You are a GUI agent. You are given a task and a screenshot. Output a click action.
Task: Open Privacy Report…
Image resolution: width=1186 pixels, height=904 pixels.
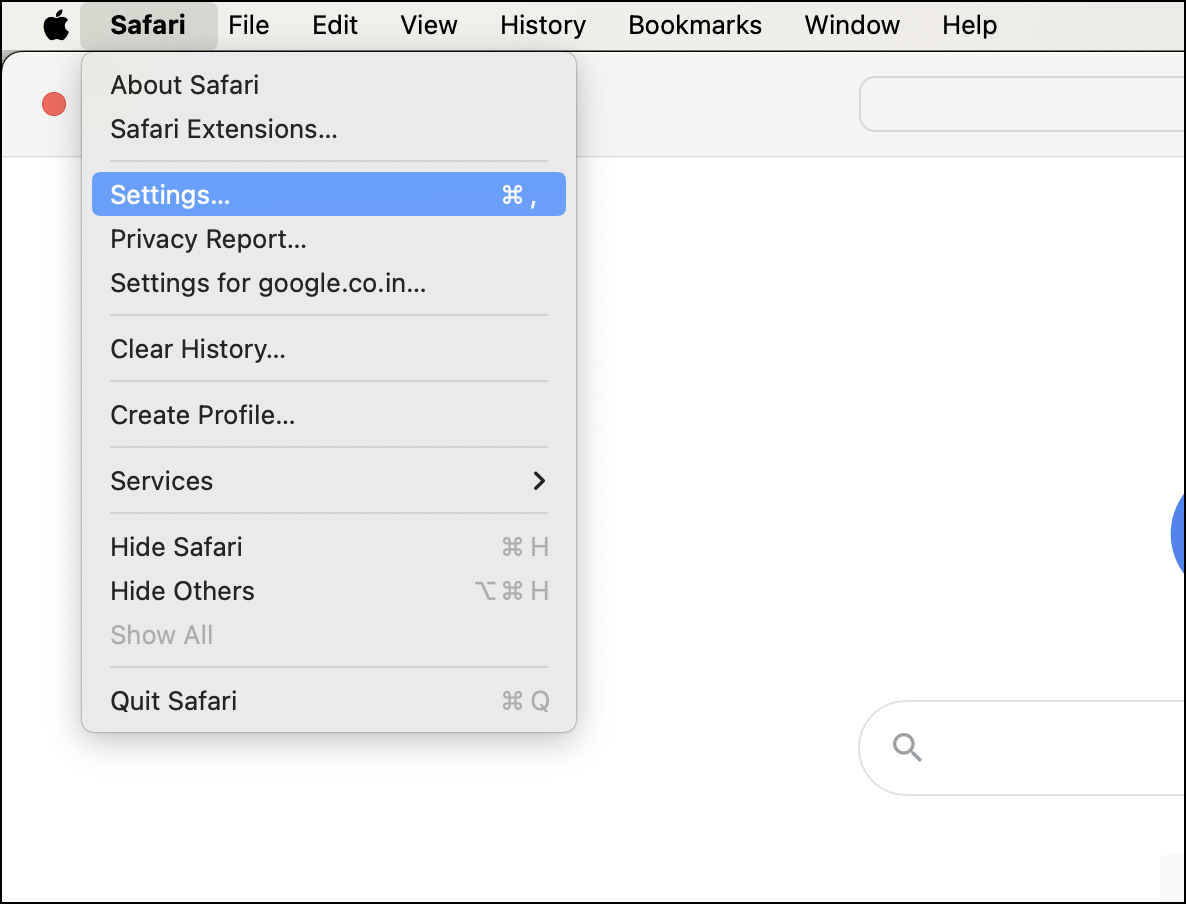coord(328,238)
